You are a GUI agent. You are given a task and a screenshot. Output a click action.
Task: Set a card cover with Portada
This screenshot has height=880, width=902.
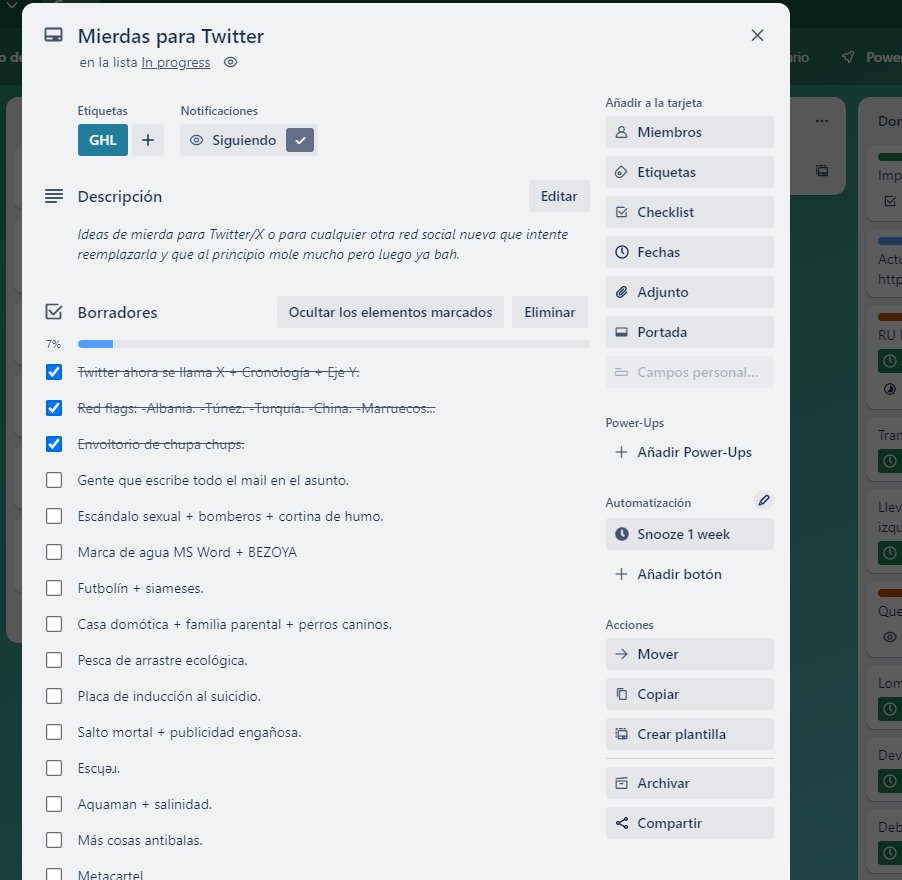[x=689, y=332]
